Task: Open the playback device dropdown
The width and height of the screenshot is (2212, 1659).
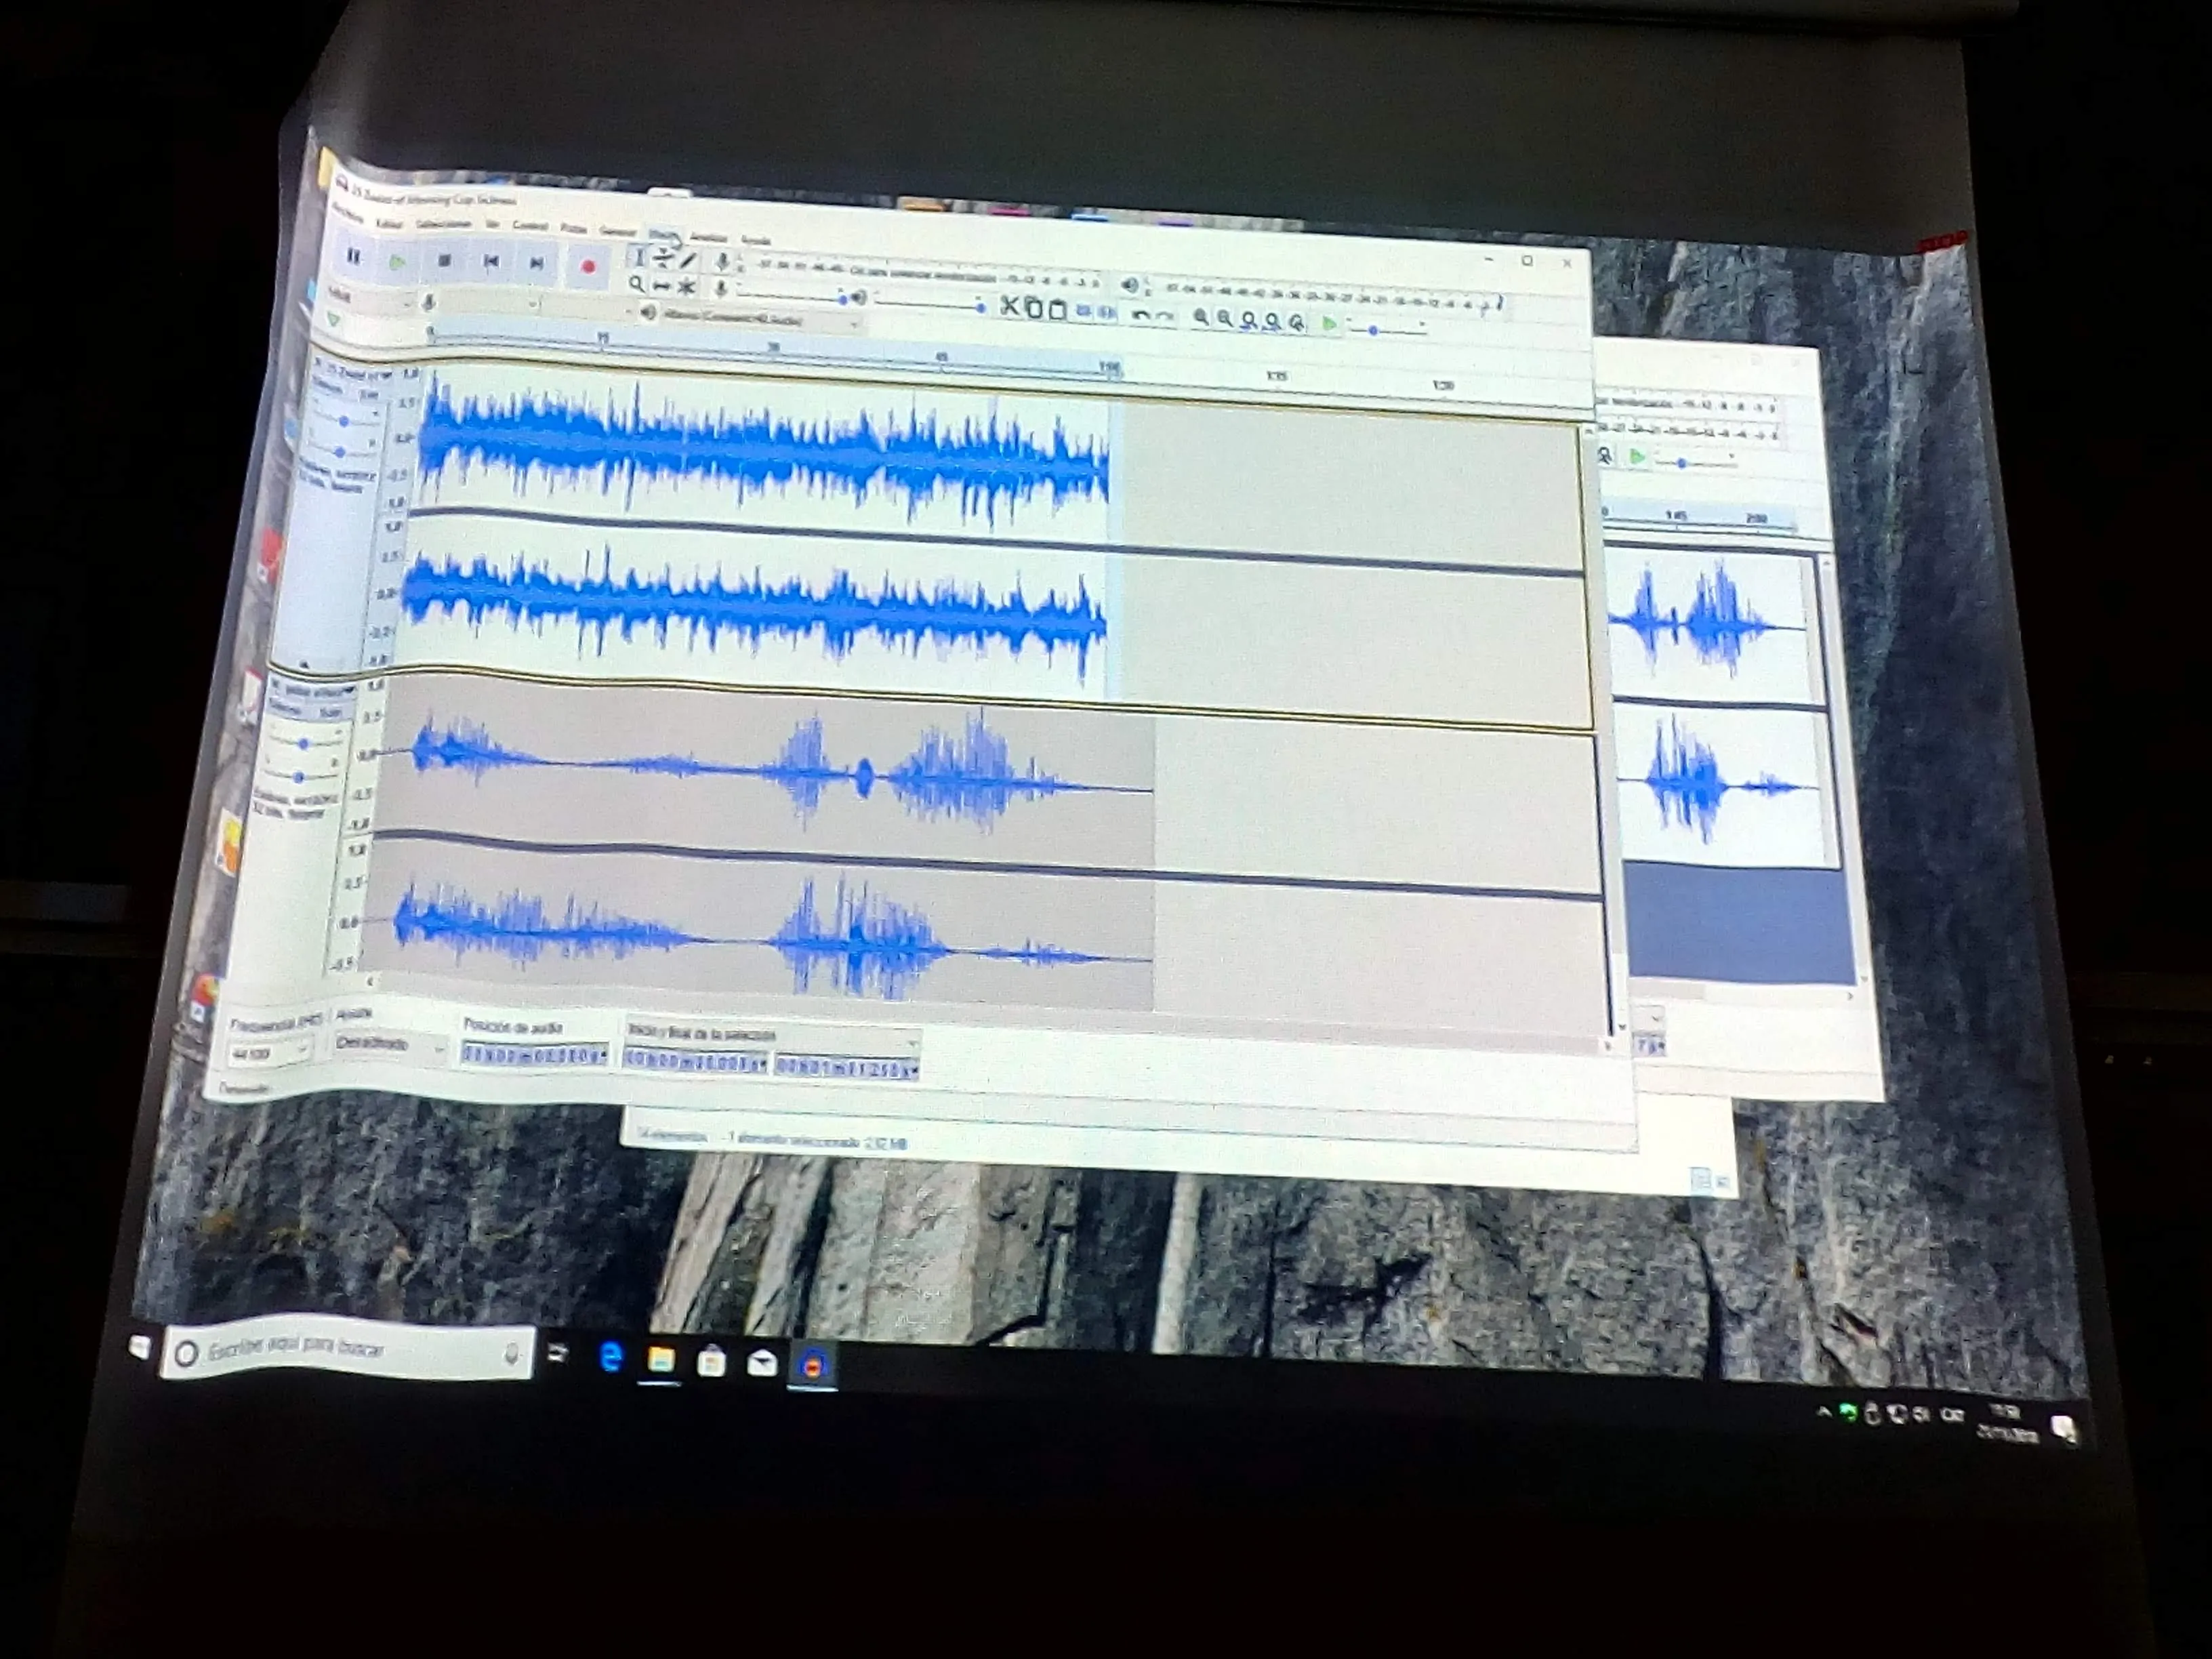Action: pyautogui.click(x=760, y=320)
